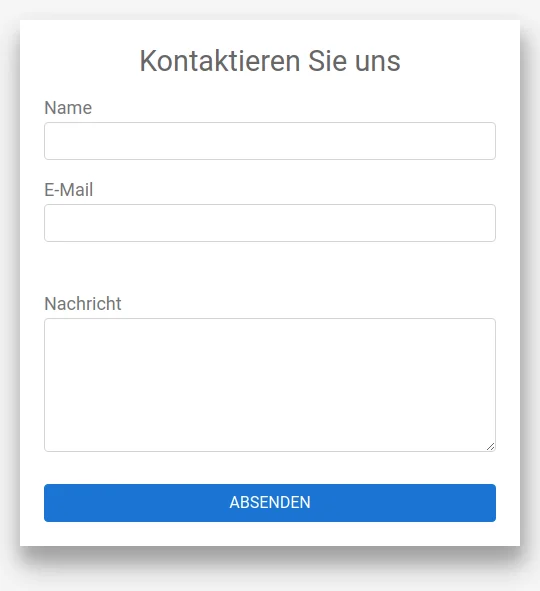This screenshot has height=591, width=540.
Task: Click the "Nachricht" field label
Action: click(x=83, y=304)
